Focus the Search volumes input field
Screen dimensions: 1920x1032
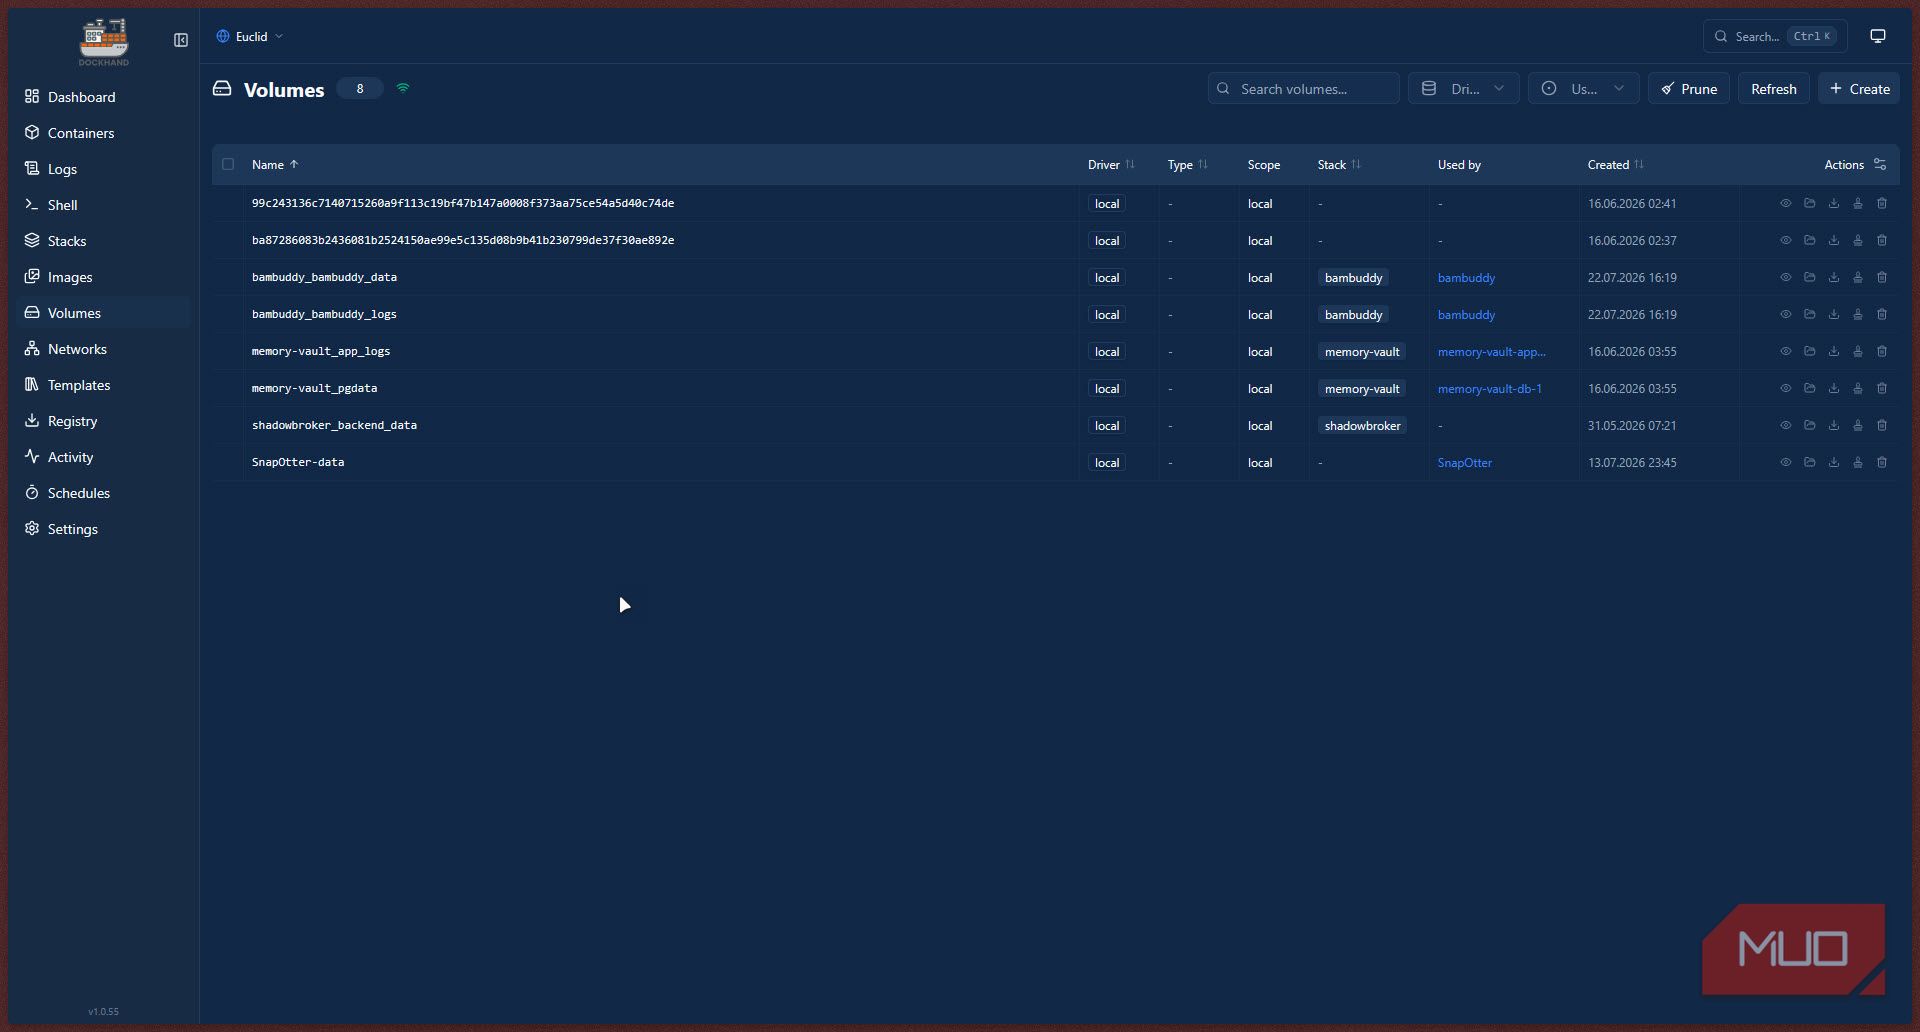[1304, 89]
